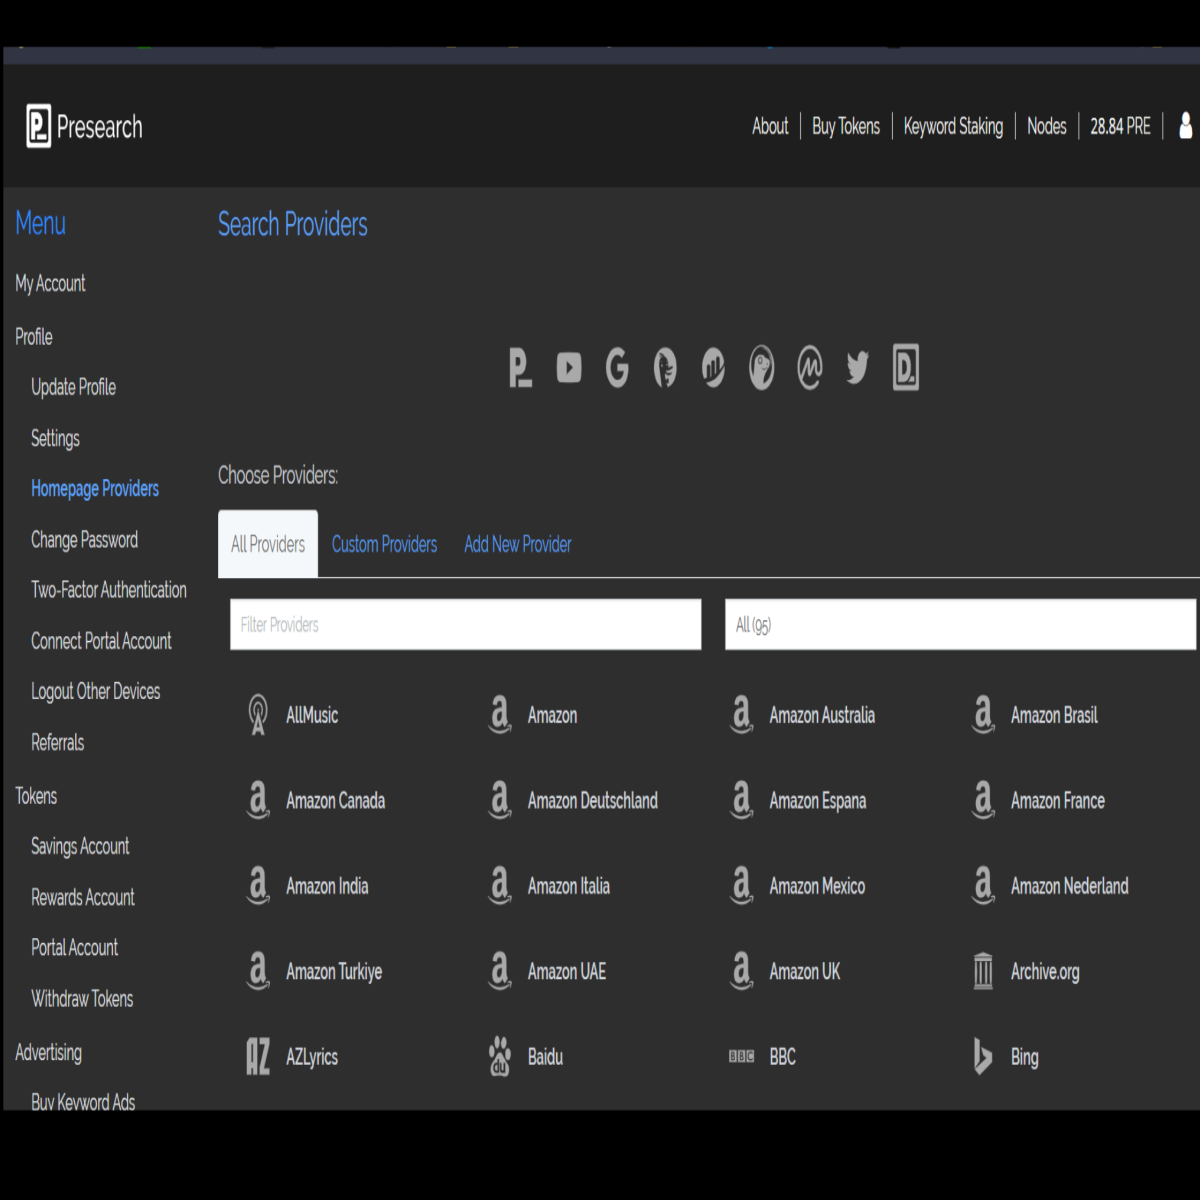Switch to the Custom Providers tab
Screen dimensions: 1200x1200
(x=384, y=544)
